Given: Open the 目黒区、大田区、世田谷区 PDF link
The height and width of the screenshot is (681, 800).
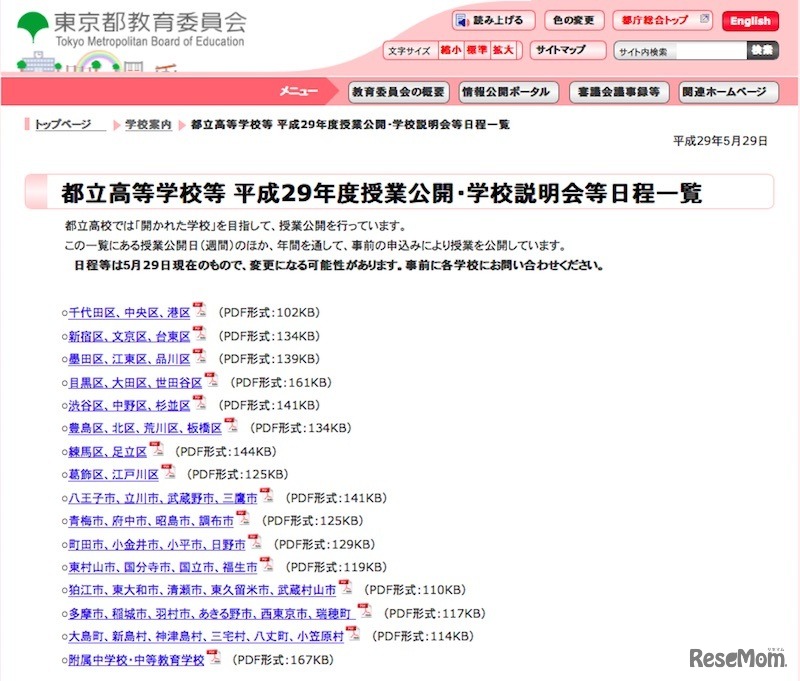Looking at the screenshot, I should [x=135, y=383].
